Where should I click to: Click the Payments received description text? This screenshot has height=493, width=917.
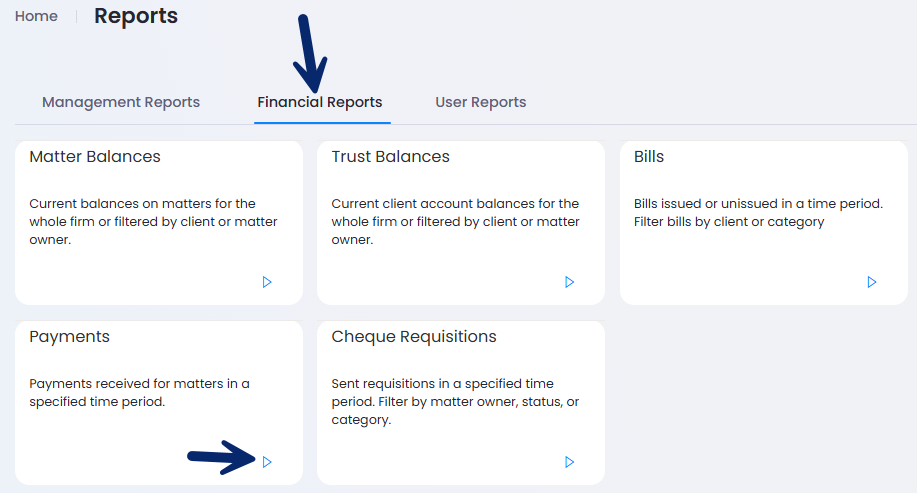click(x=139, y=392)
